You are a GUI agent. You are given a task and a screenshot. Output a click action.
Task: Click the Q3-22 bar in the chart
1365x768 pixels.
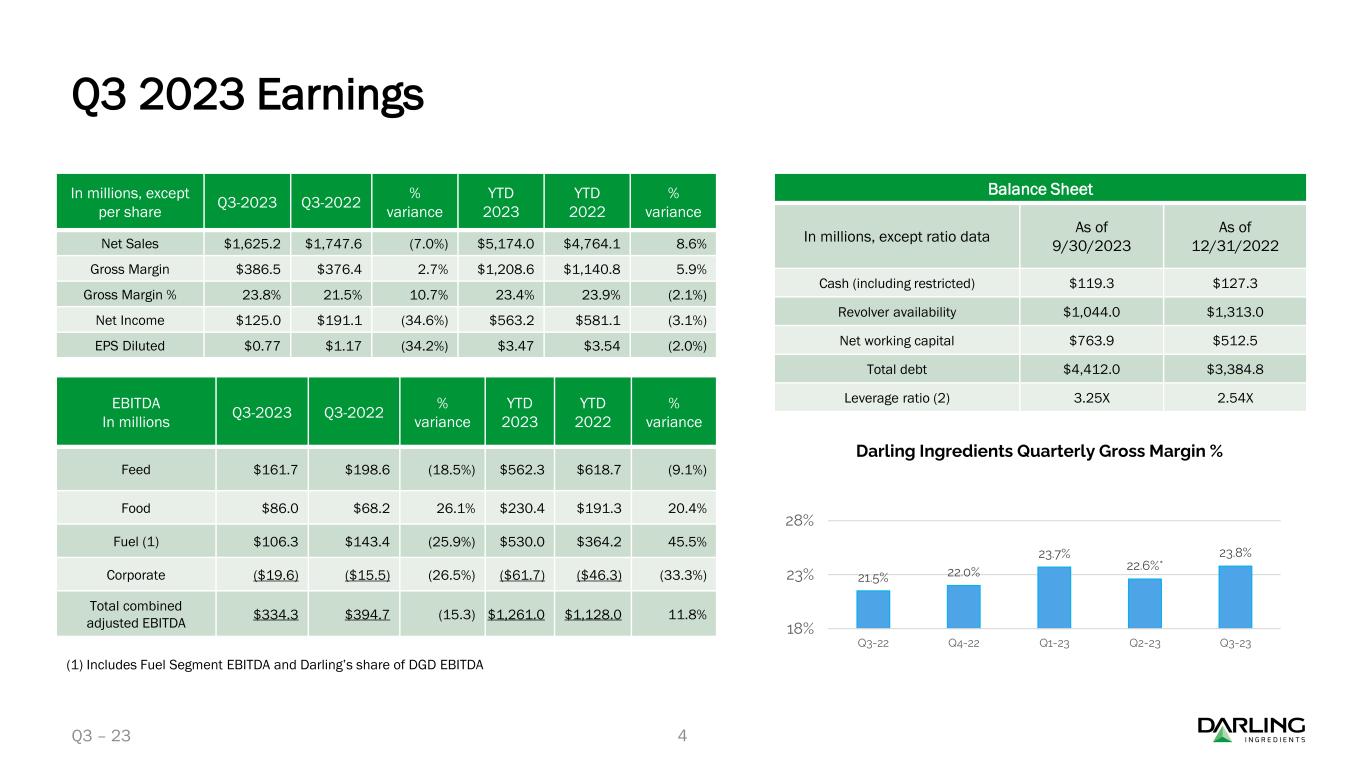tap(873, 609)
